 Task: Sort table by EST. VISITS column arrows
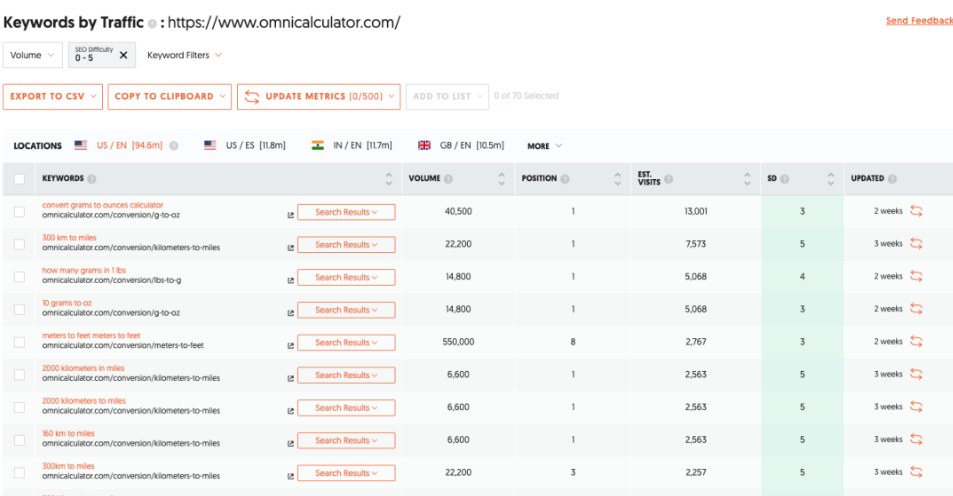(747, 179)
